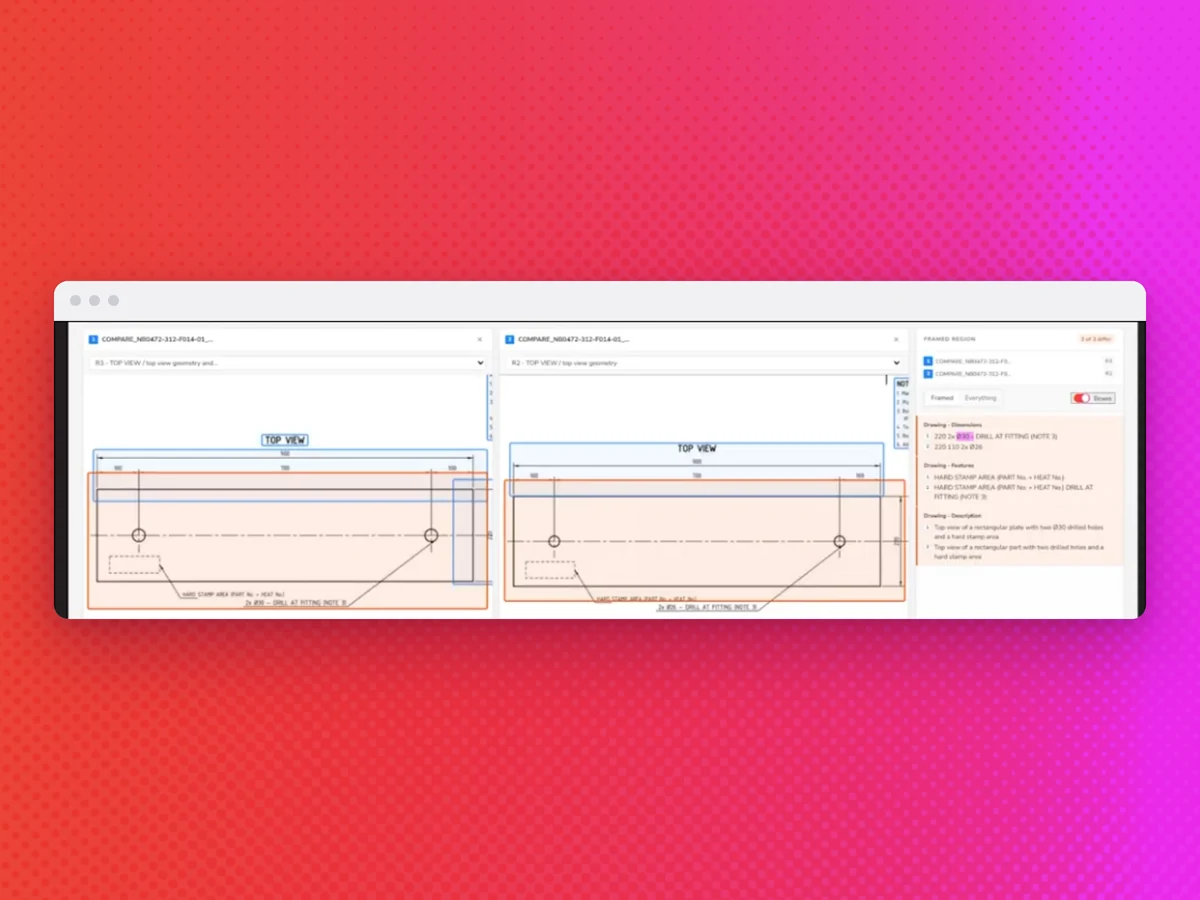Click the drill note callout in left drawing
Image resolution: width=1200 pixels, height=900 pixels.
tap(296, 603)
